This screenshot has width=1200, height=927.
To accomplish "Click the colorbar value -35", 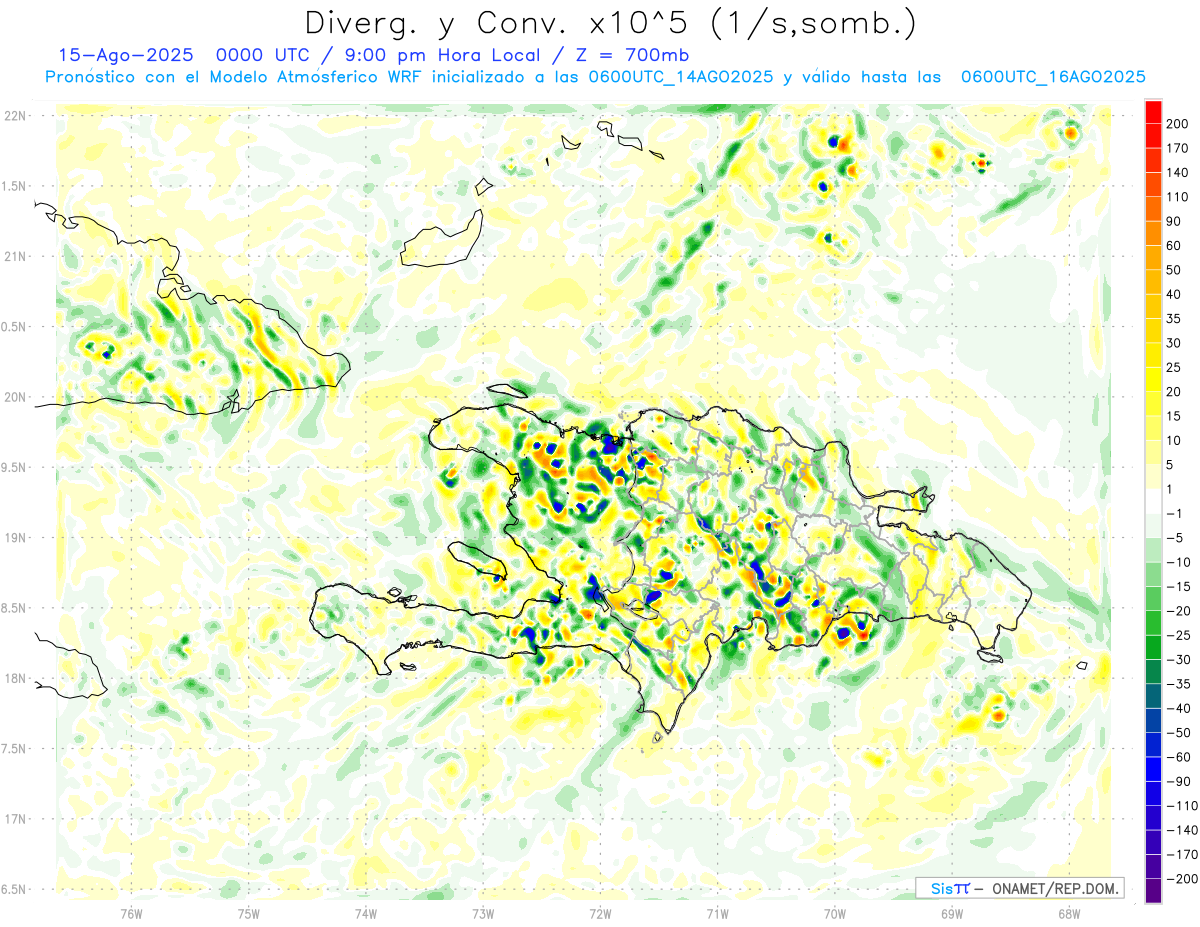I will 1180,684.
